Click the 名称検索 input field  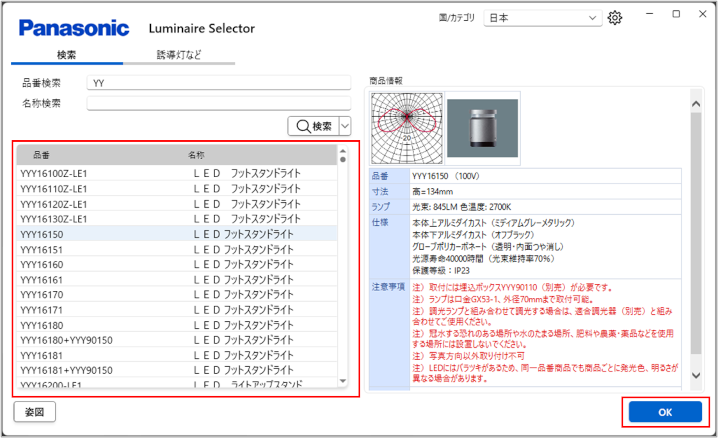(218, 102)
